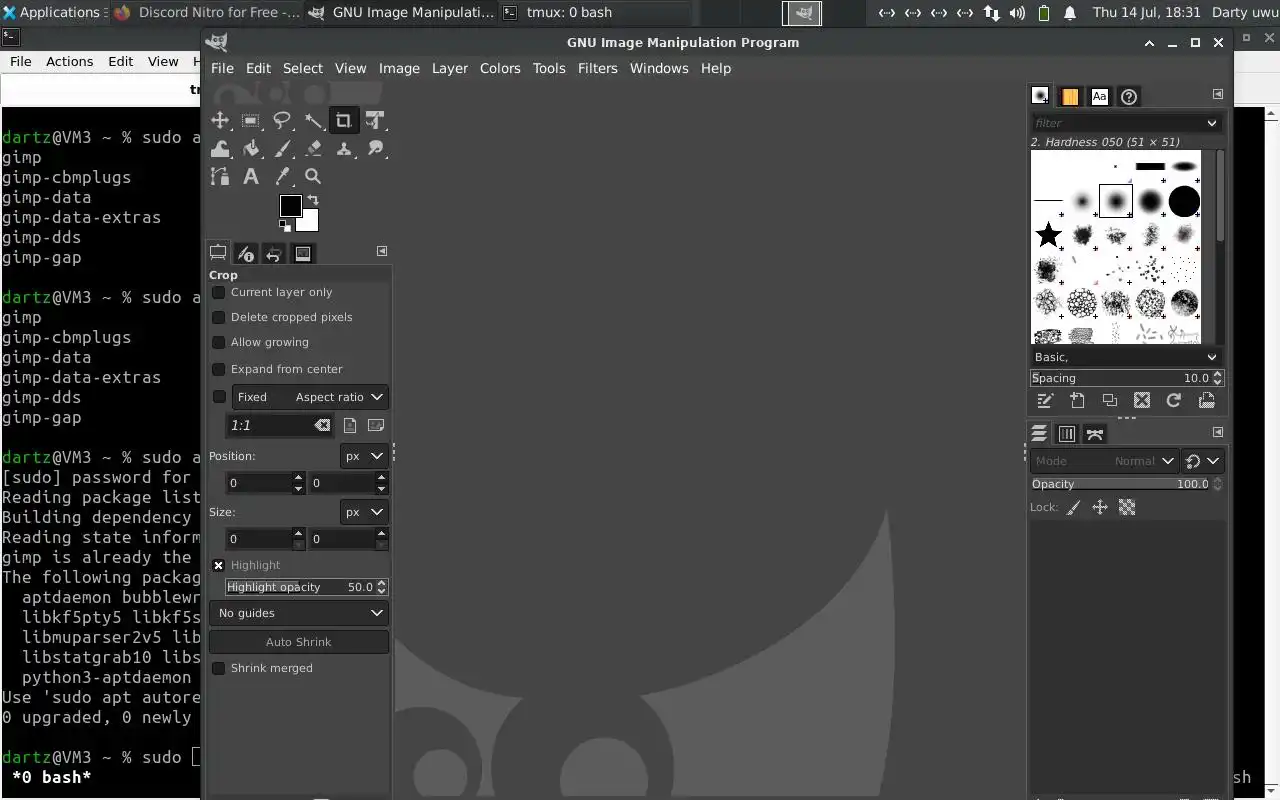
Task: Select the Clone stamp tool
Action: [x=344, y=148]
